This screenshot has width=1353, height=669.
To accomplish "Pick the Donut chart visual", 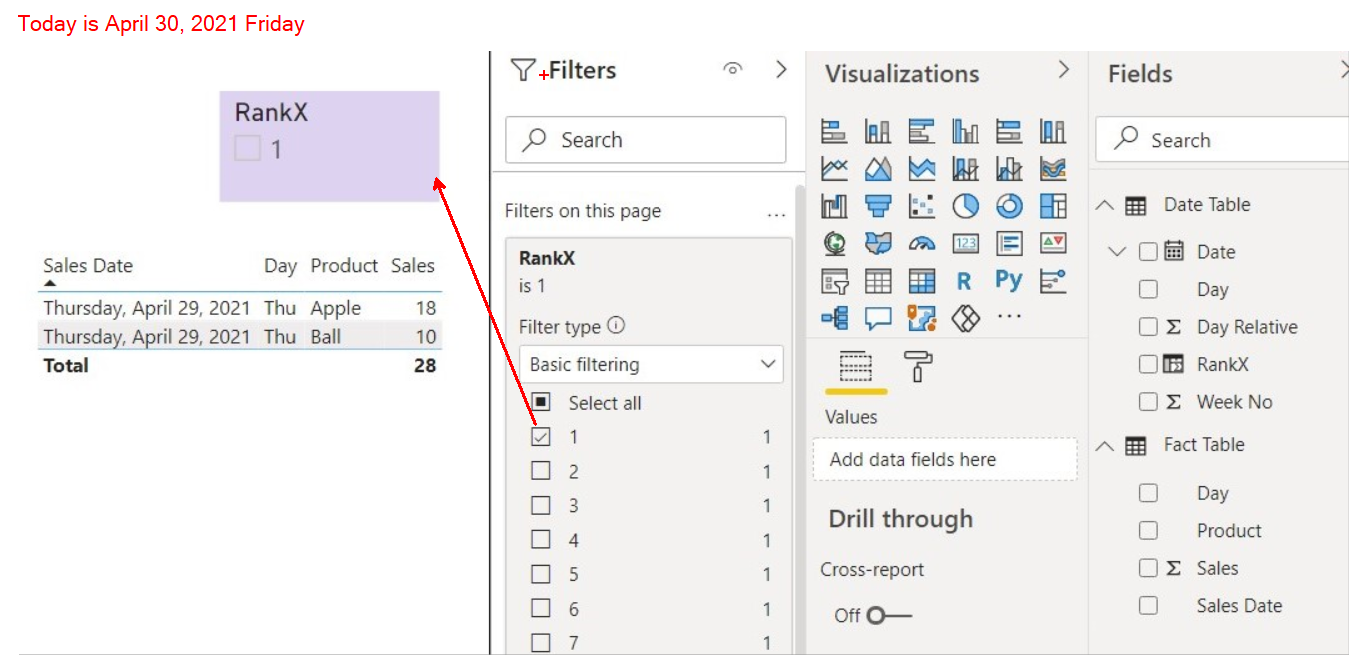I will coord(1009,206).
